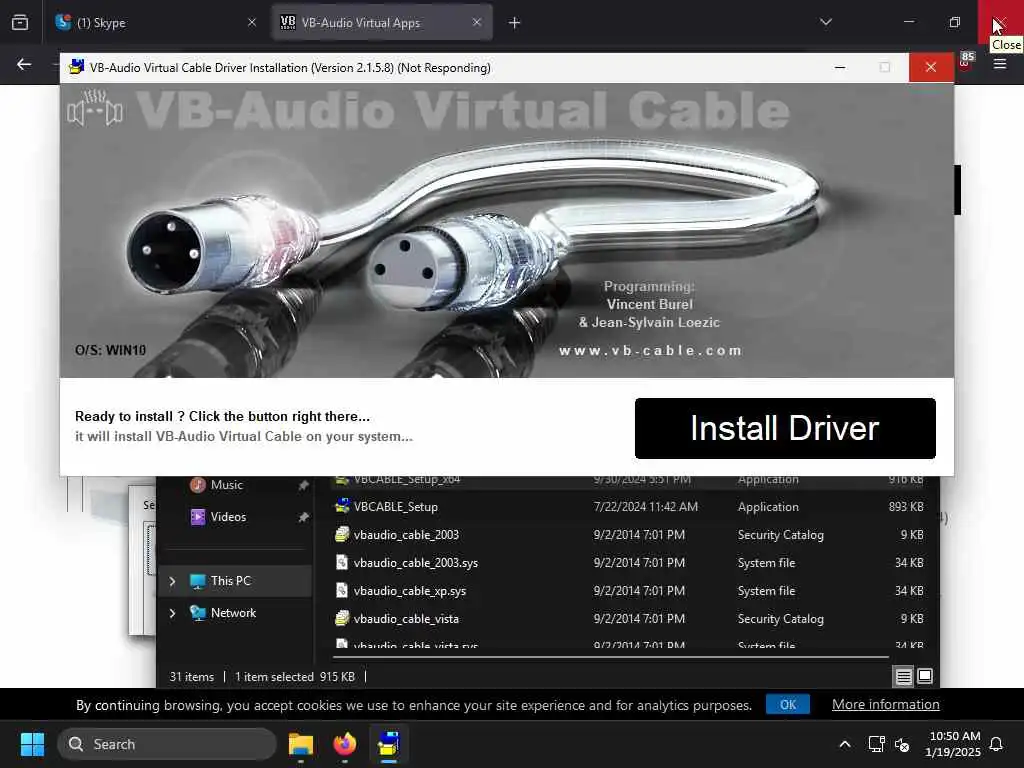This screenshot has width=1024, height=768.
Task: Select the VB-Audio Virtual Apps tab
Action: pos(382,23)
